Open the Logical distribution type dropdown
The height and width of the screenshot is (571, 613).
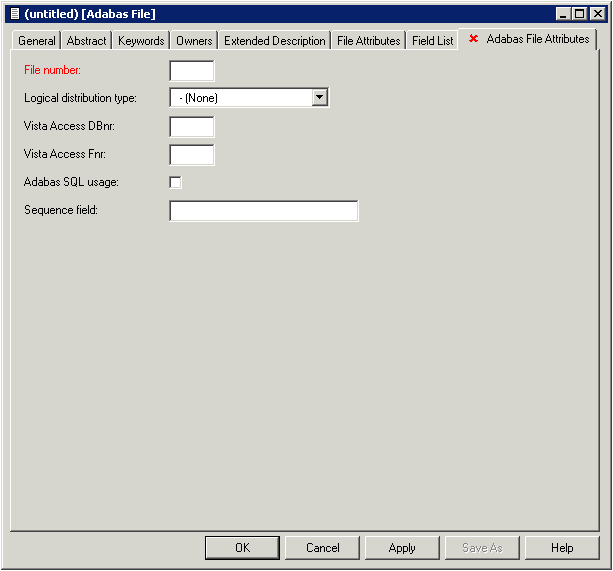pos(320,97)
